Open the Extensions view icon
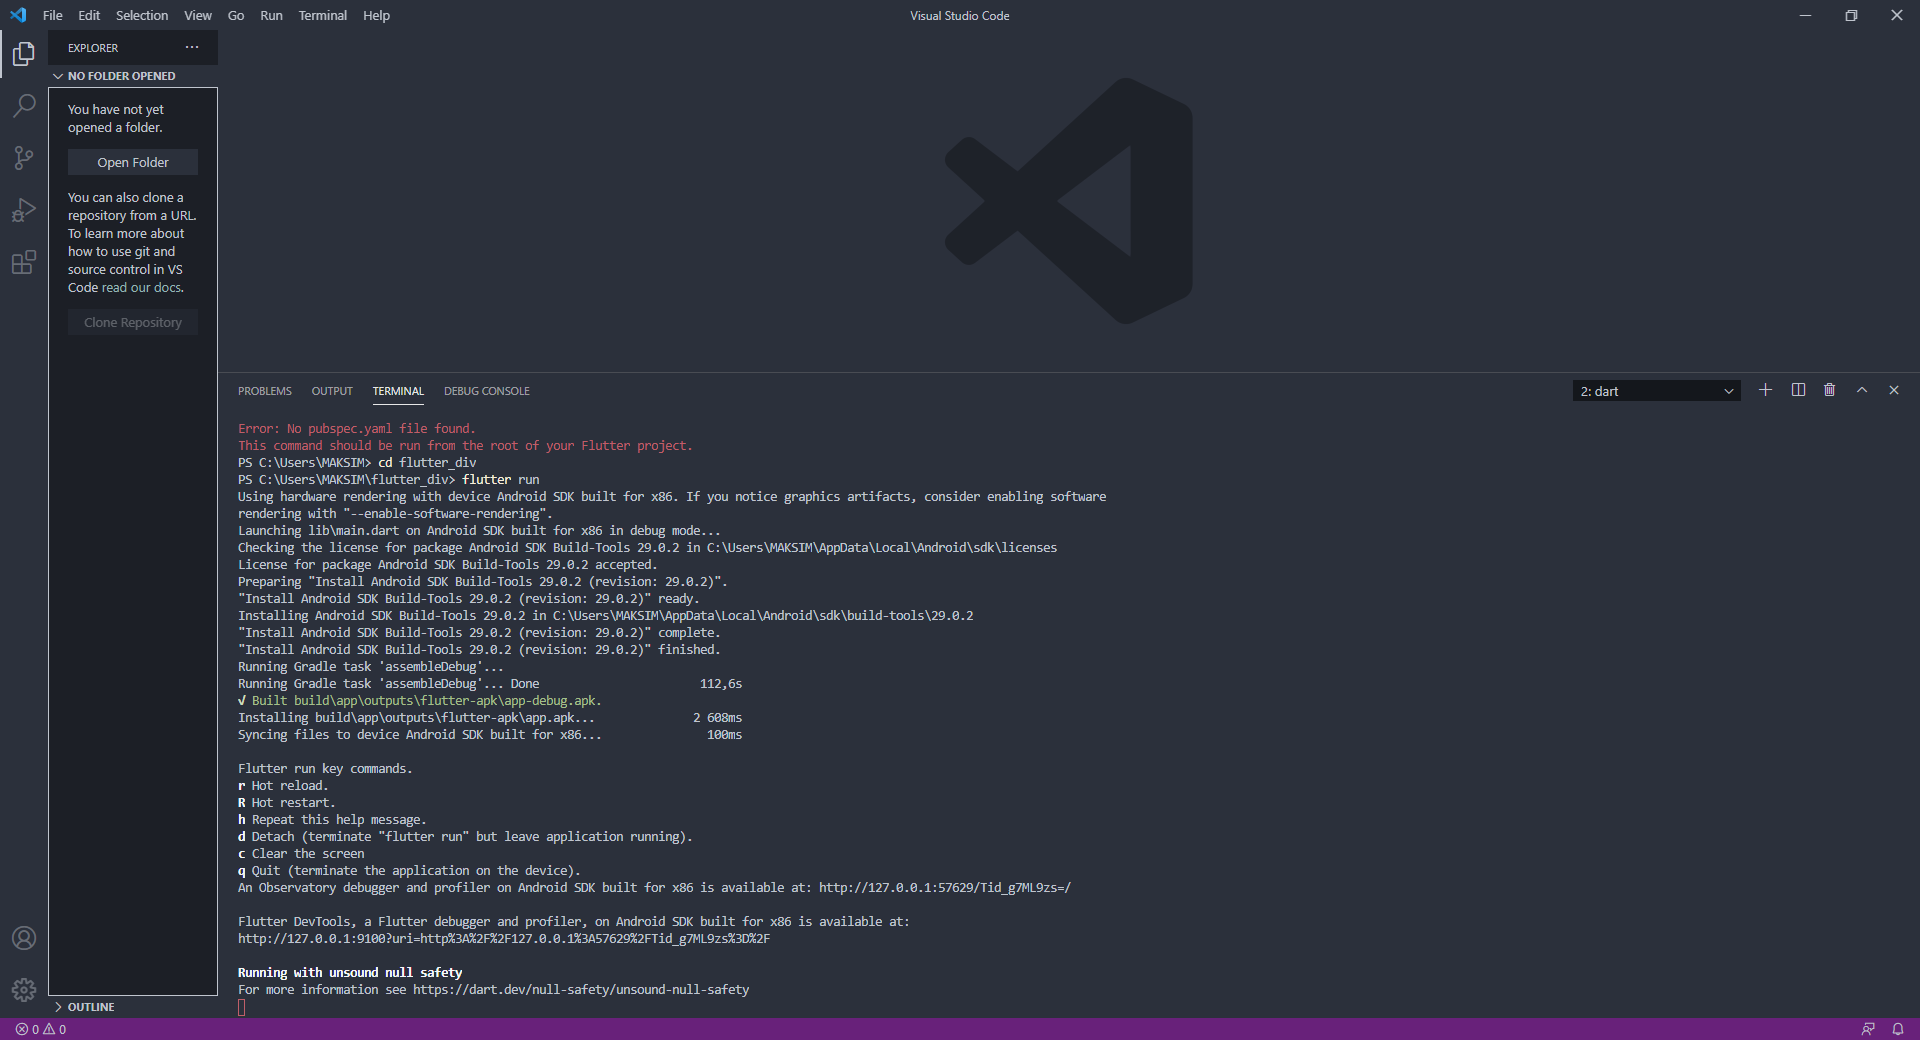This screenshot has width=1920, height=1040. pyautogui.click(x=24, y=263)
